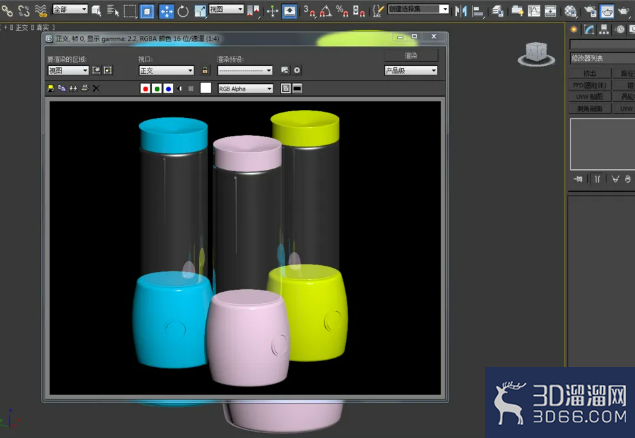The image size is (635, 438).
Task: Toggle the 3D Snaps button
Action: pyautogui.click(x=309, y=11)
